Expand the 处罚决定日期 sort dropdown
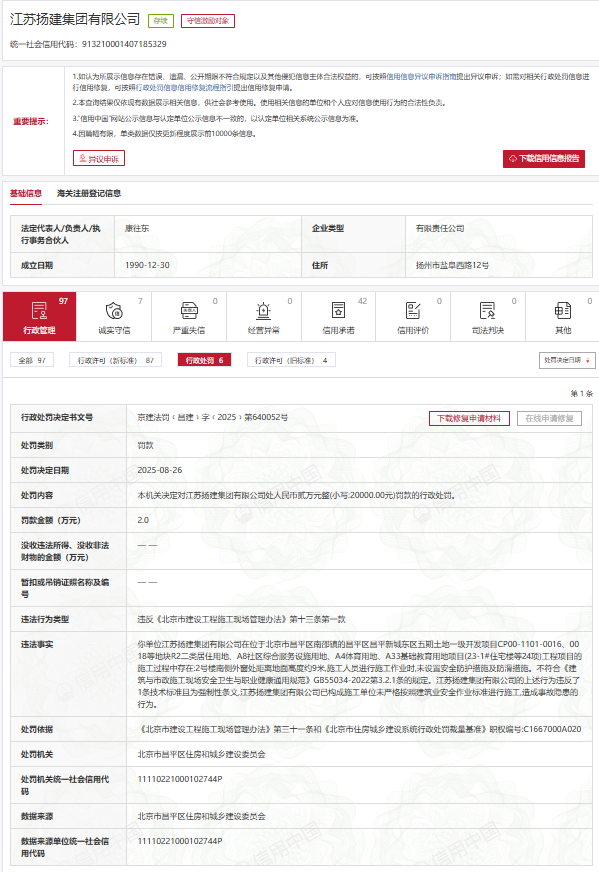The image size is (599, 872). point(567,360)
